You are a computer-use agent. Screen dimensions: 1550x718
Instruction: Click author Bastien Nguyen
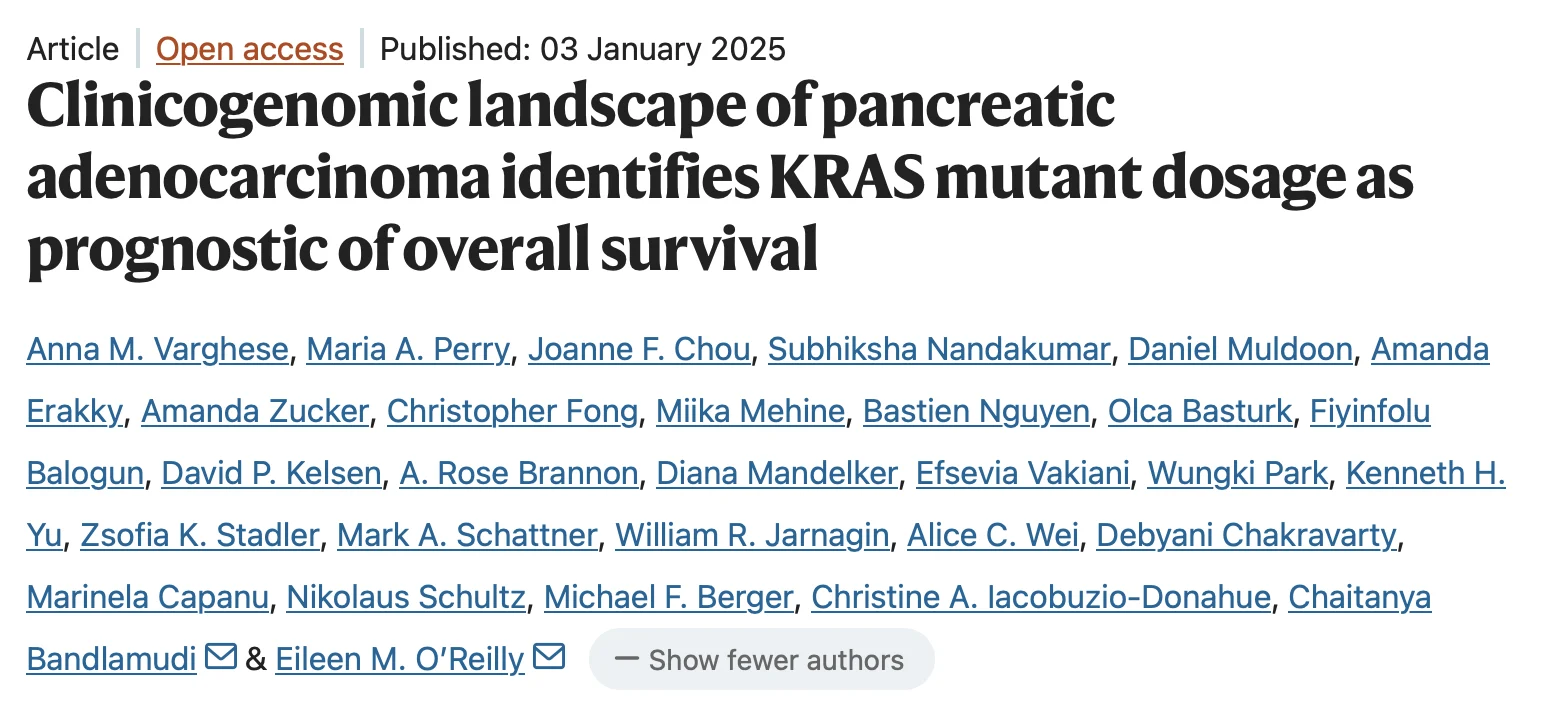coord(976,411)
